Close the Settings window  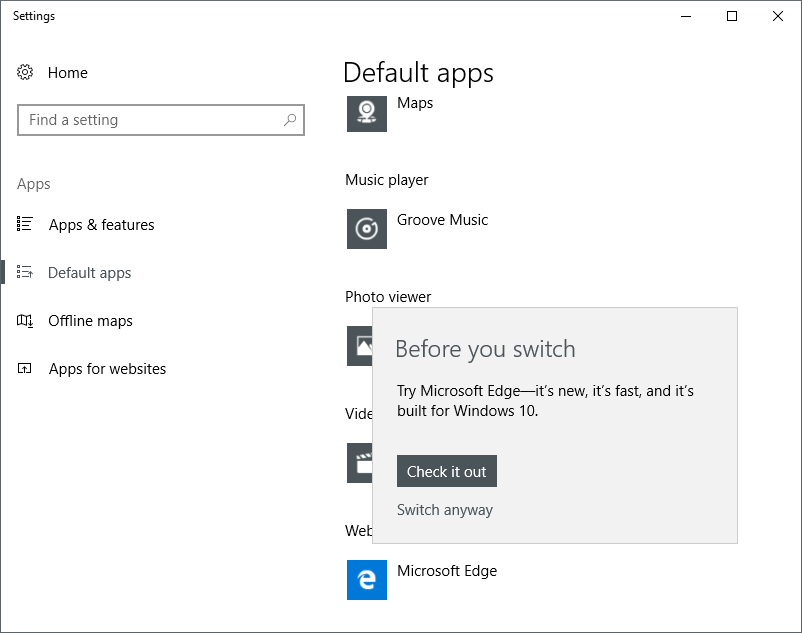tap(778, 16)
